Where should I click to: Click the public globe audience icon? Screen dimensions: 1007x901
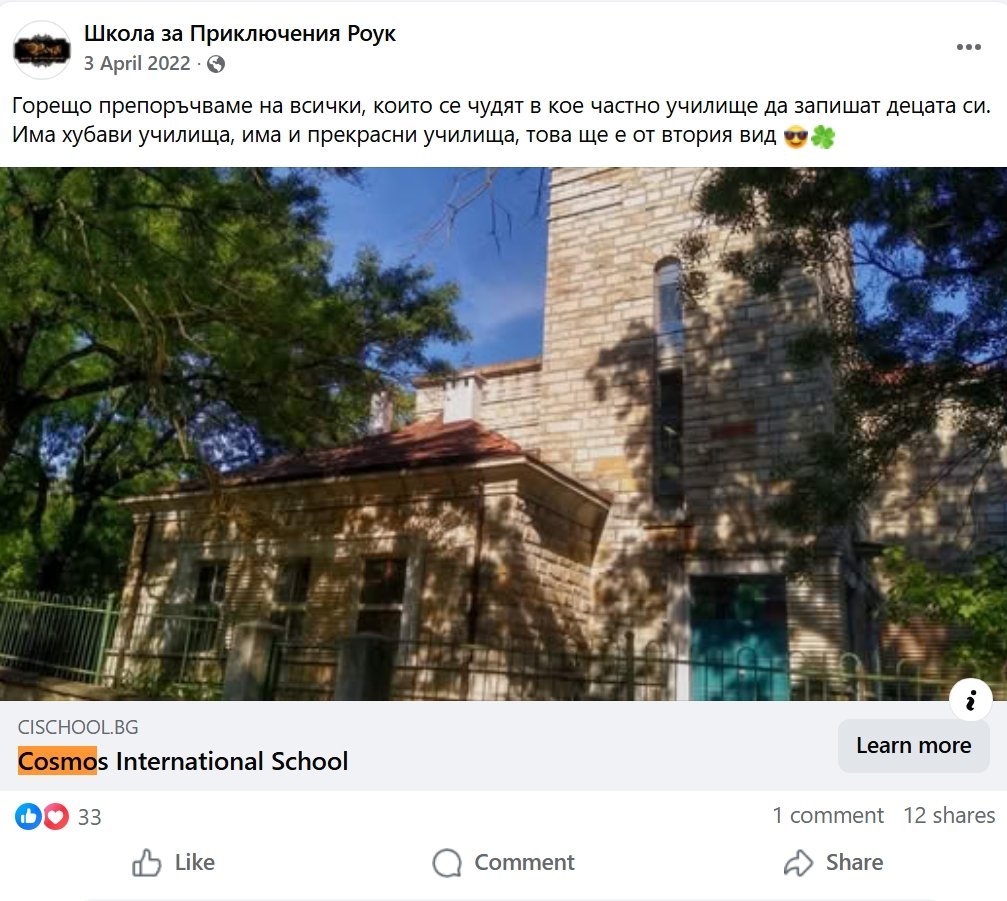pos(216,64)
